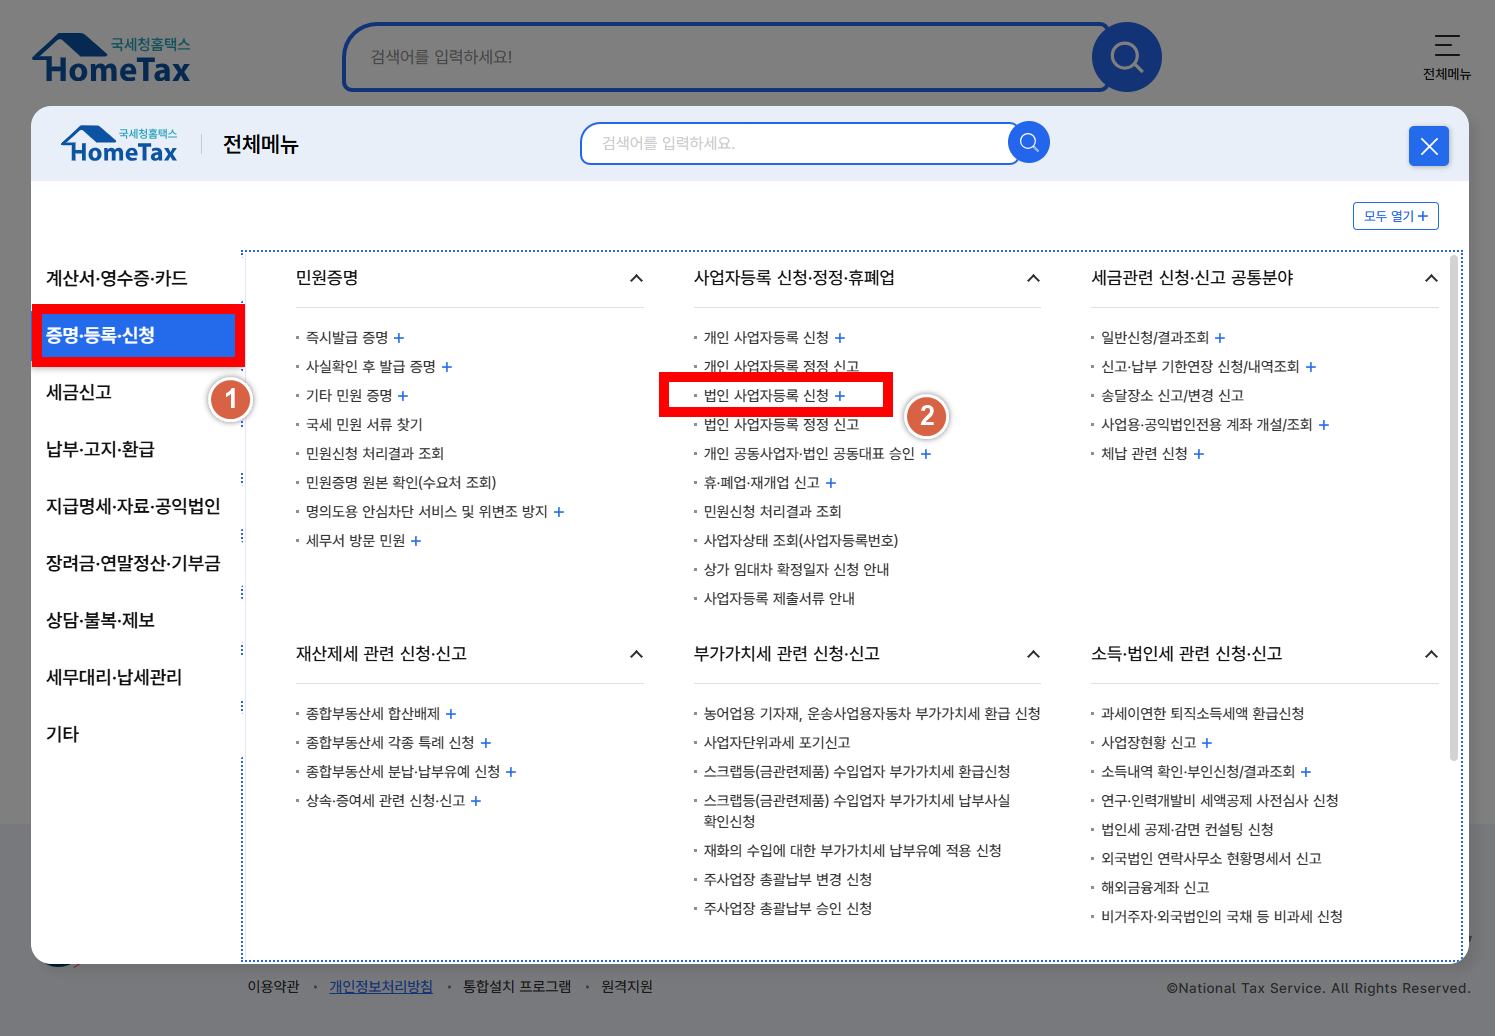Open the 개인정보처리방침 link at the bottom
Viewport: 1495px width, 1036px height.
pos(381,986)
